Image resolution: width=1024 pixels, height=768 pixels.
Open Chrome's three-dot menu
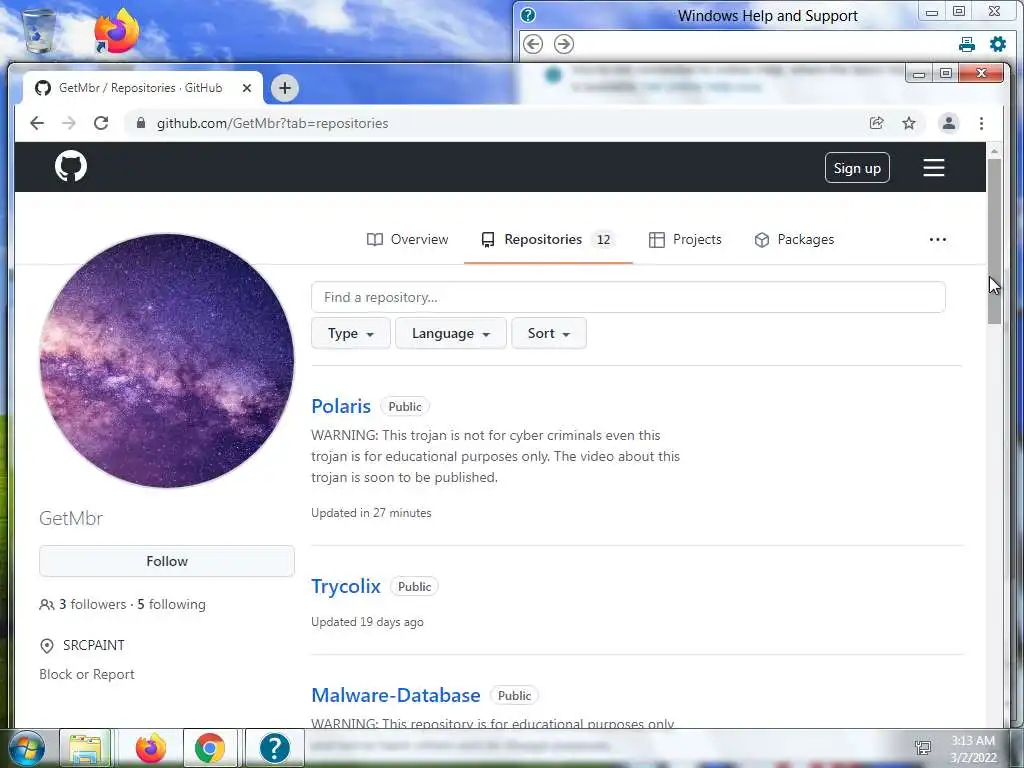(981, 123)
